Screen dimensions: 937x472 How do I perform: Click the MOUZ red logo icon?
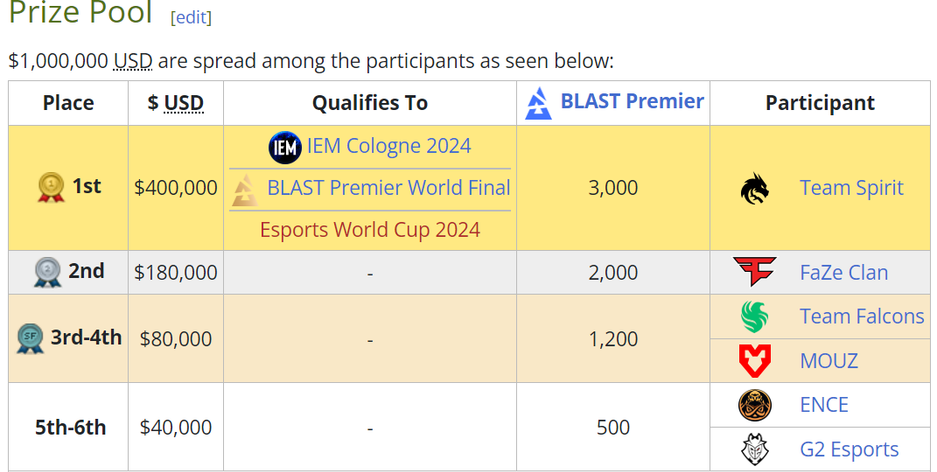(755, 360)
